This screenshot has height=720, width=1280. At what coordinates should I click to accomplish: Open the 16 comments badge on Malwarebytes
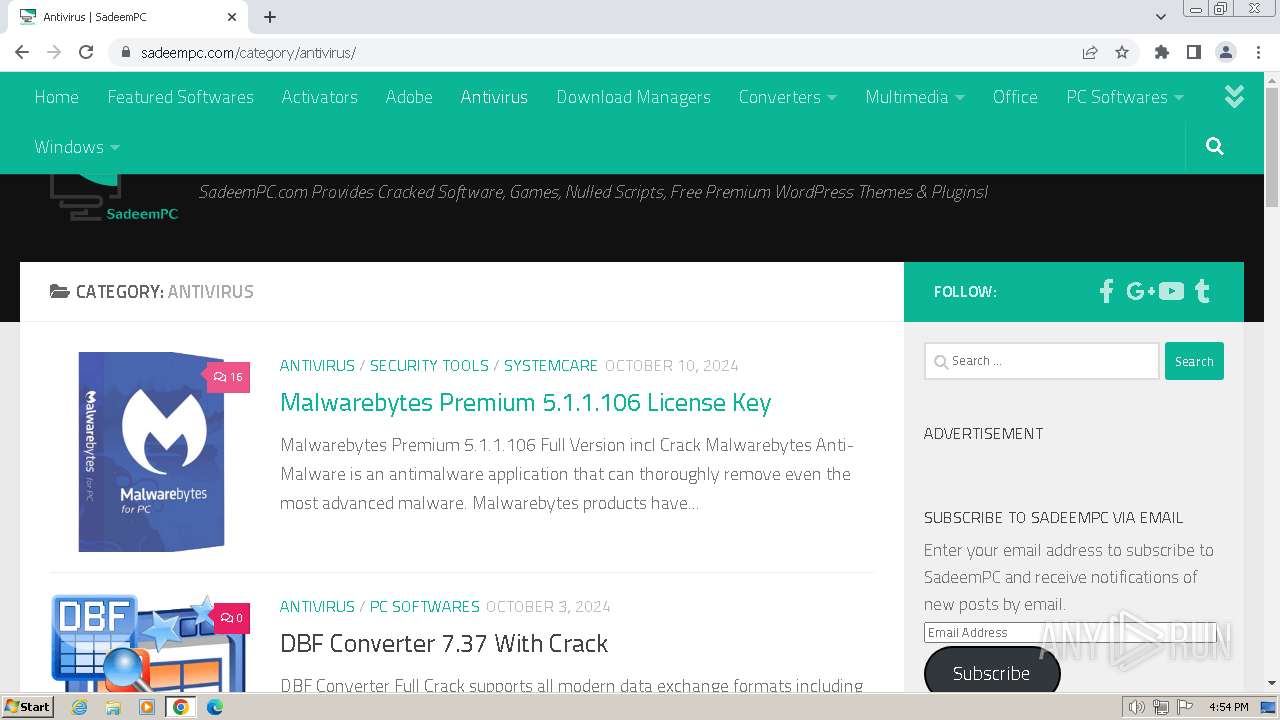coord(228,377)
